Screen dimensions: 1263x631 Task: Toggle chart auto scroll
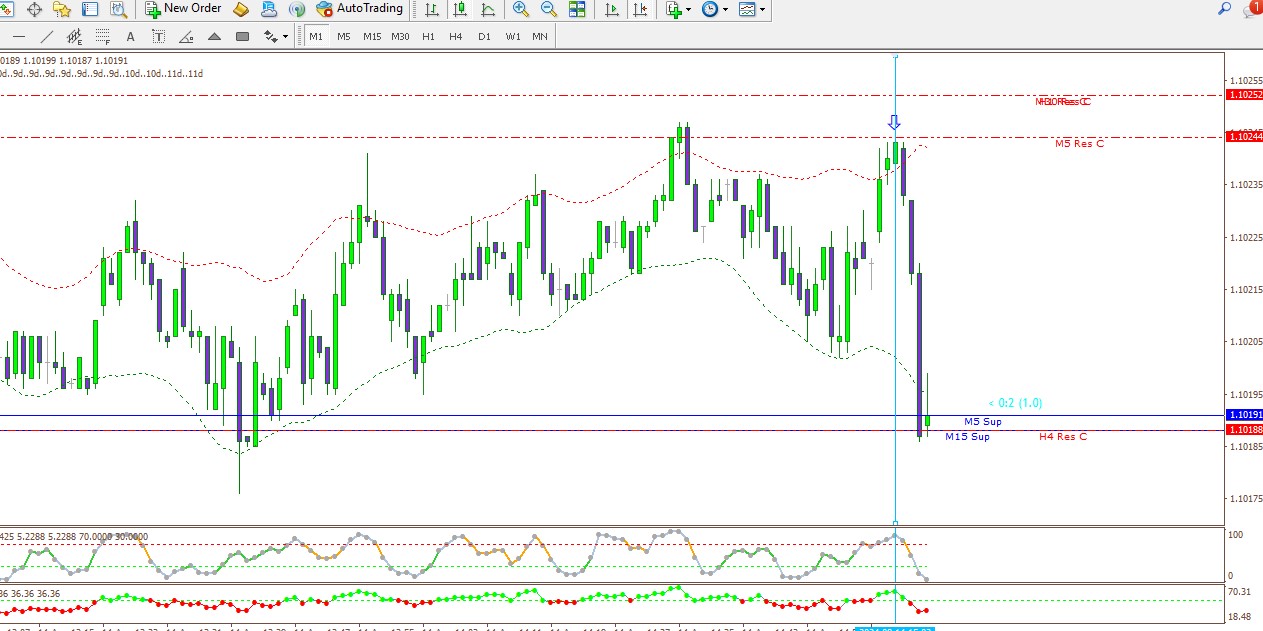click(612, 9)
